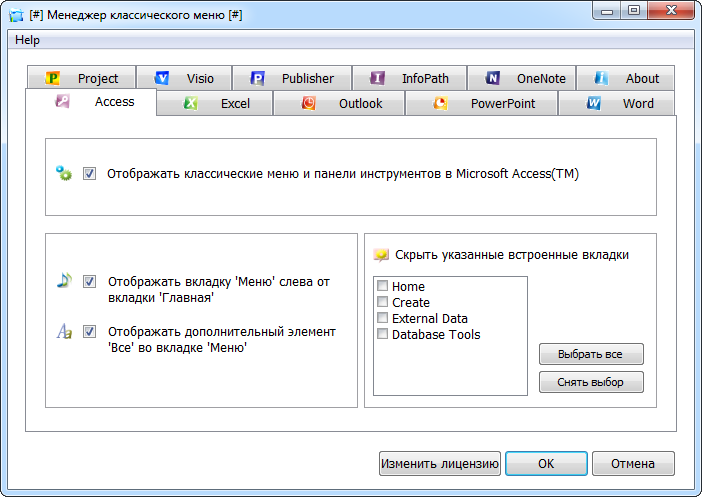Click the 'Отмена' cancel button
The width and height of the screenshot is (702, 497).
(x=633, y=463)
